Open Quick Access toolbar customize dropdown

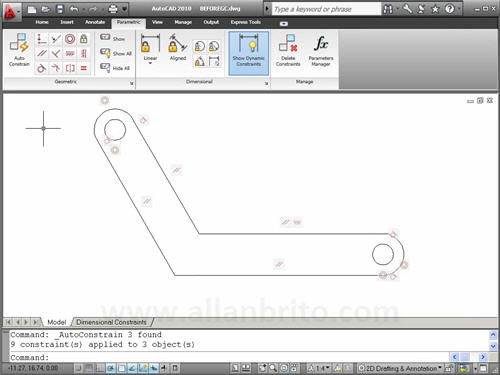tap(125, 9)
